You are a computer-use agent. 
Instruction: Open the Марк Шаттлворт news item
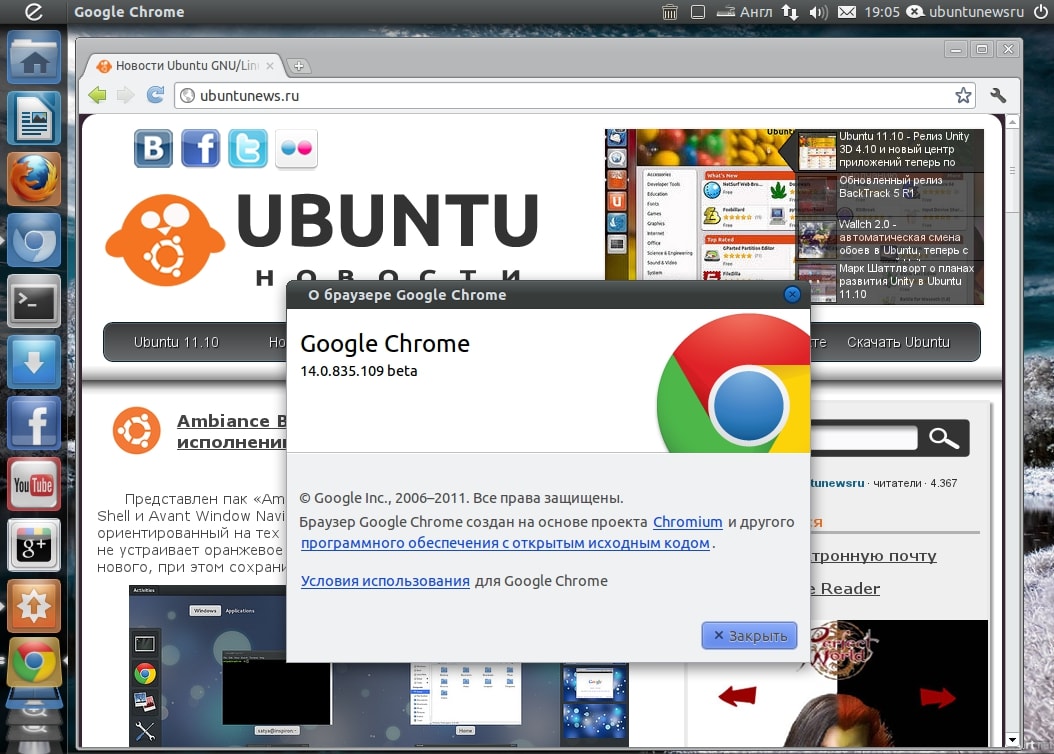pos(890,282)
